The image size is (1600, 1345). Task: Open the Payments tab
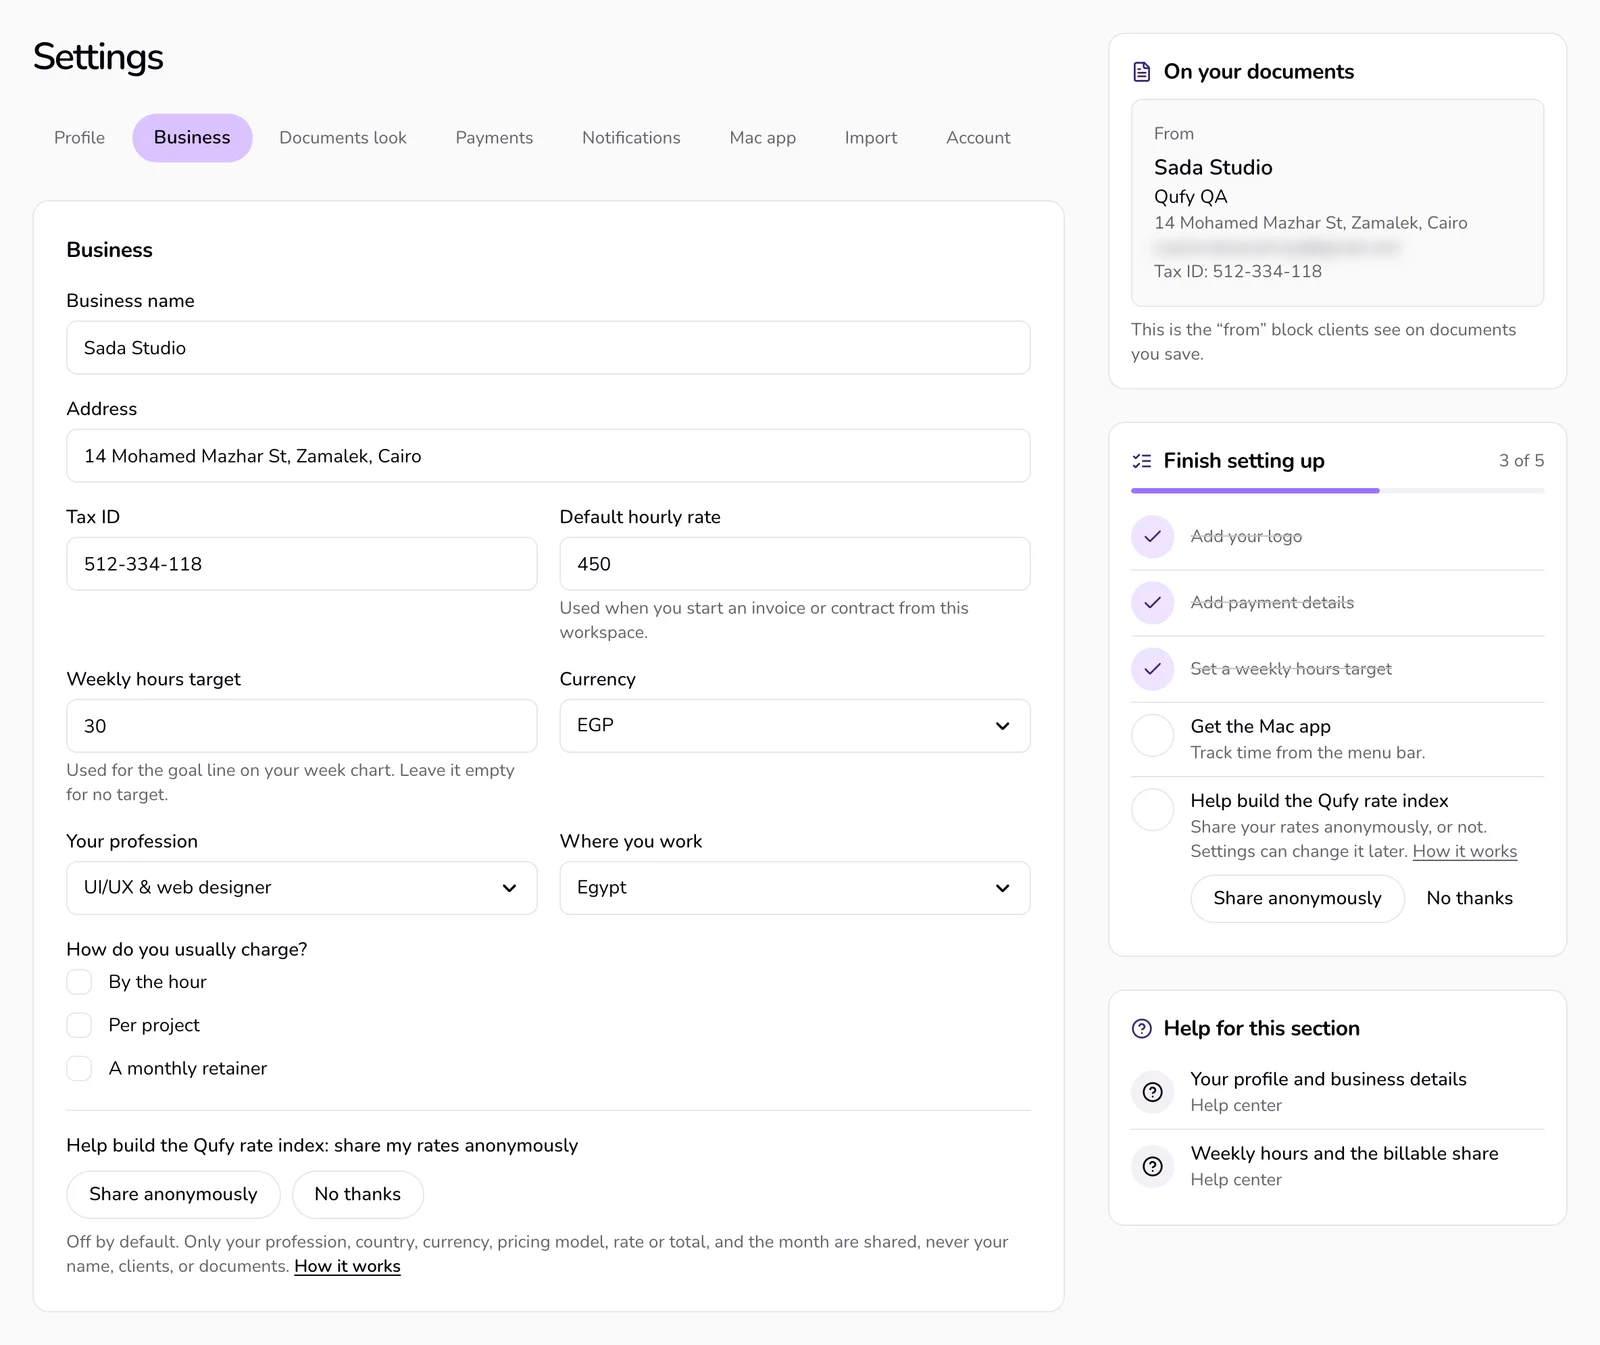pyautogui.click(x=494, y=138)
